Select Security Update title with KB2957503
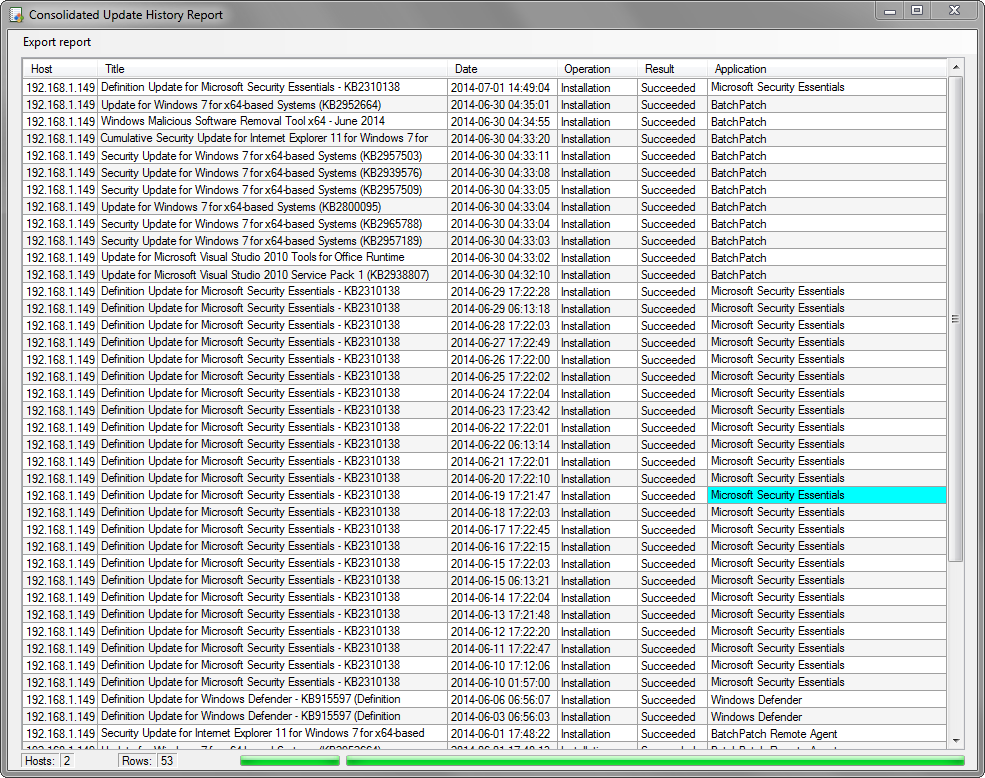985x778 pixels. click(x=272, y=156)
